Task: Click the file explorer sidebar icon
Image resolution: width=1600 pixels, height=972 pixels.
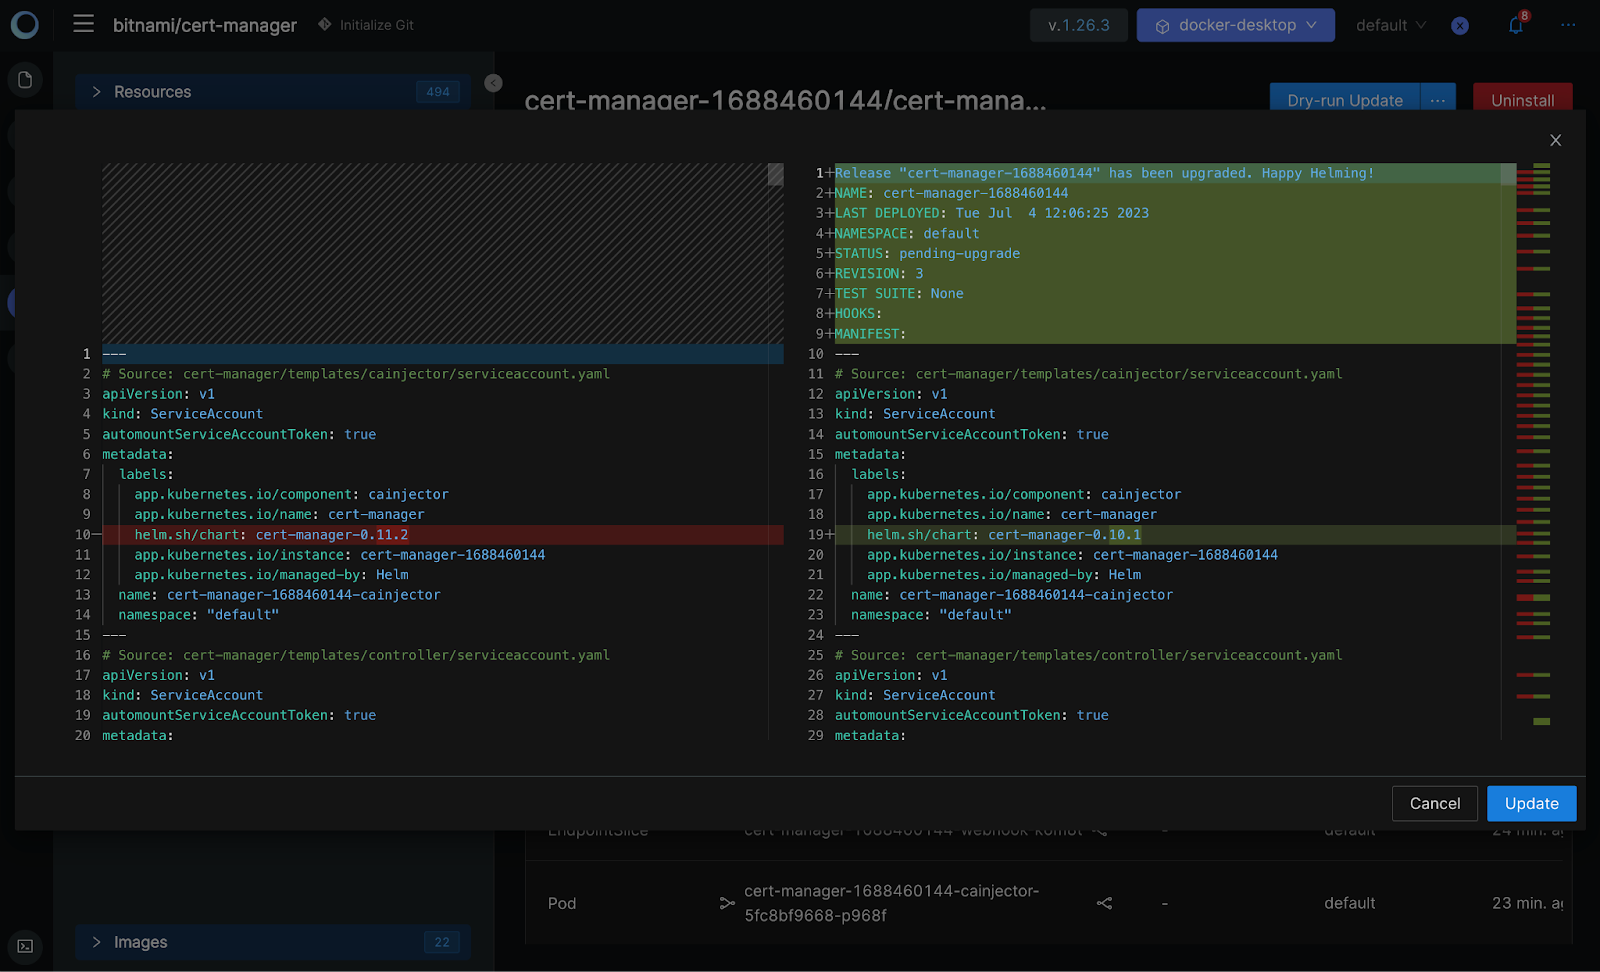Action: pos(26,80)
